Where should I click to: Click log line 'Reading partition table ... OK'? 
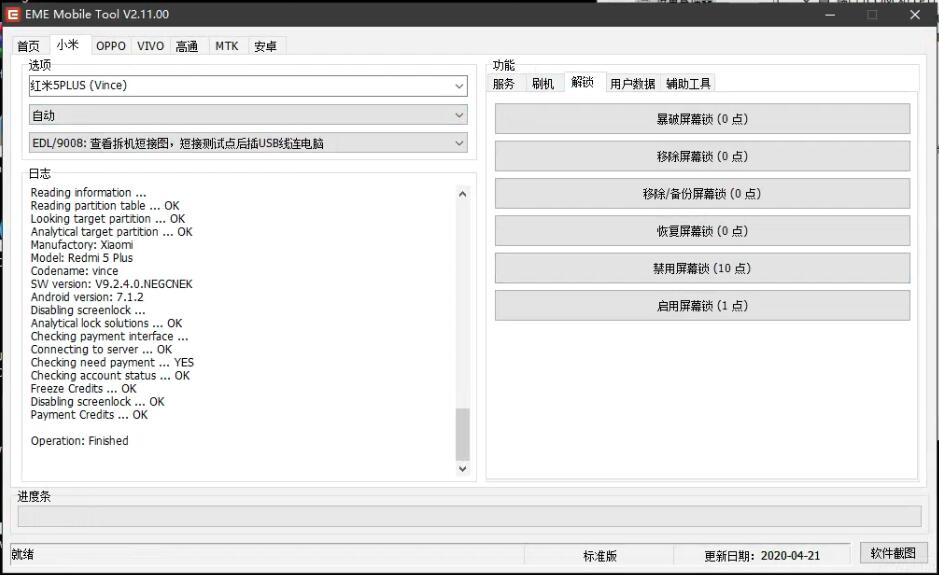coord(105,205)
